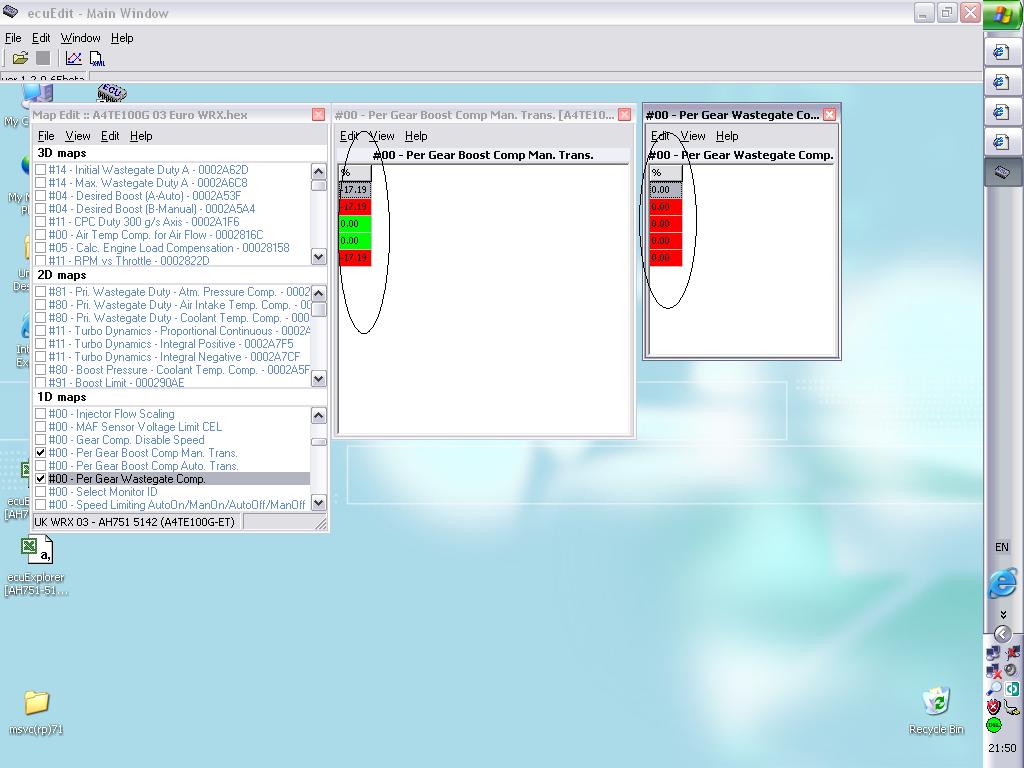Check #00 Per Gear Boost Comp Auto. Trans.
Screen dimensions: 1024x768
(x=40, y=466)
